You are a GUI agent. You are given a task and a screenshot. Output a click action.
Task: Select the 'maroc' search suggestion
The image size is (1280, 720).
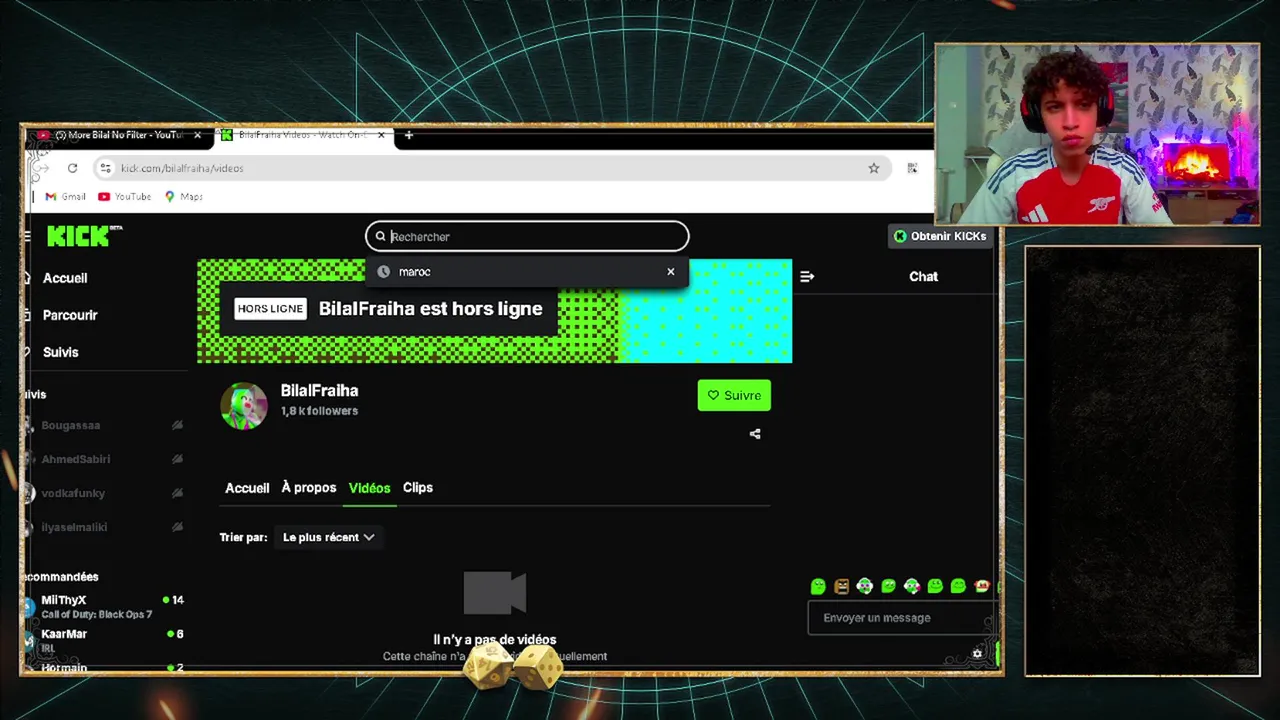pos(527,272)
